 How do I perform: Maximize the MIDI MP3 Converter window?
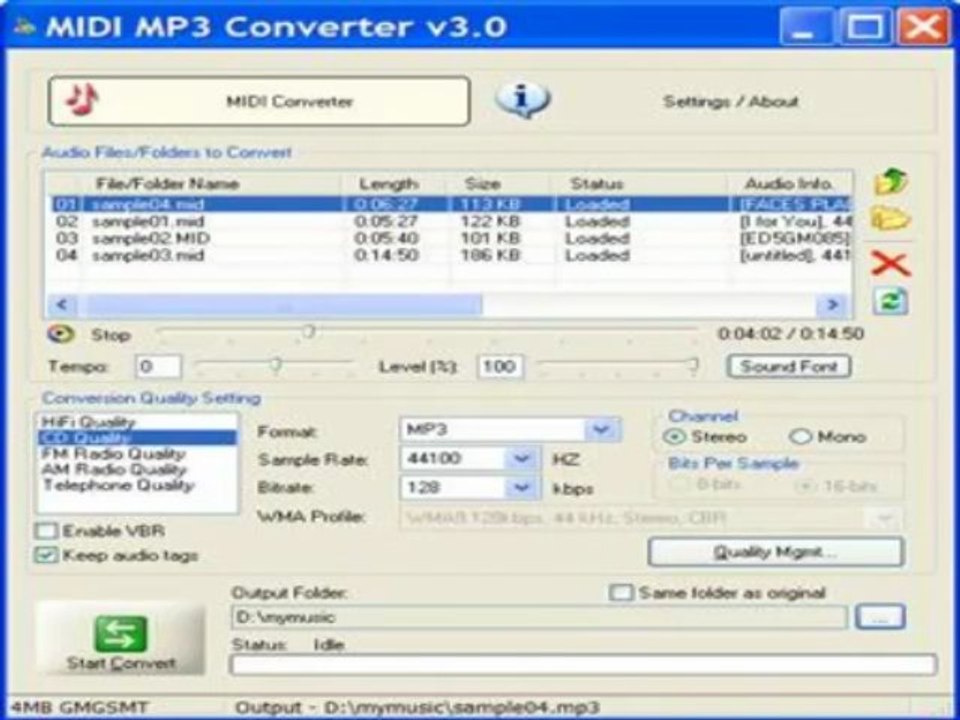(x=864, y=27)
